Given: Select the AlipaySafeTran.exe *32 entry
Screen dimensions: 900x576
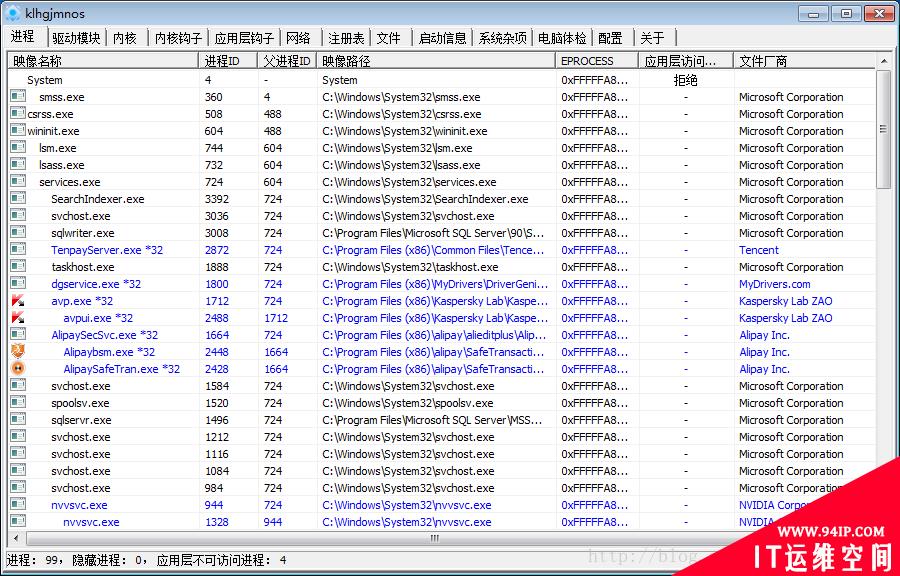Looking at the screenshot, I should coord(122,369).
